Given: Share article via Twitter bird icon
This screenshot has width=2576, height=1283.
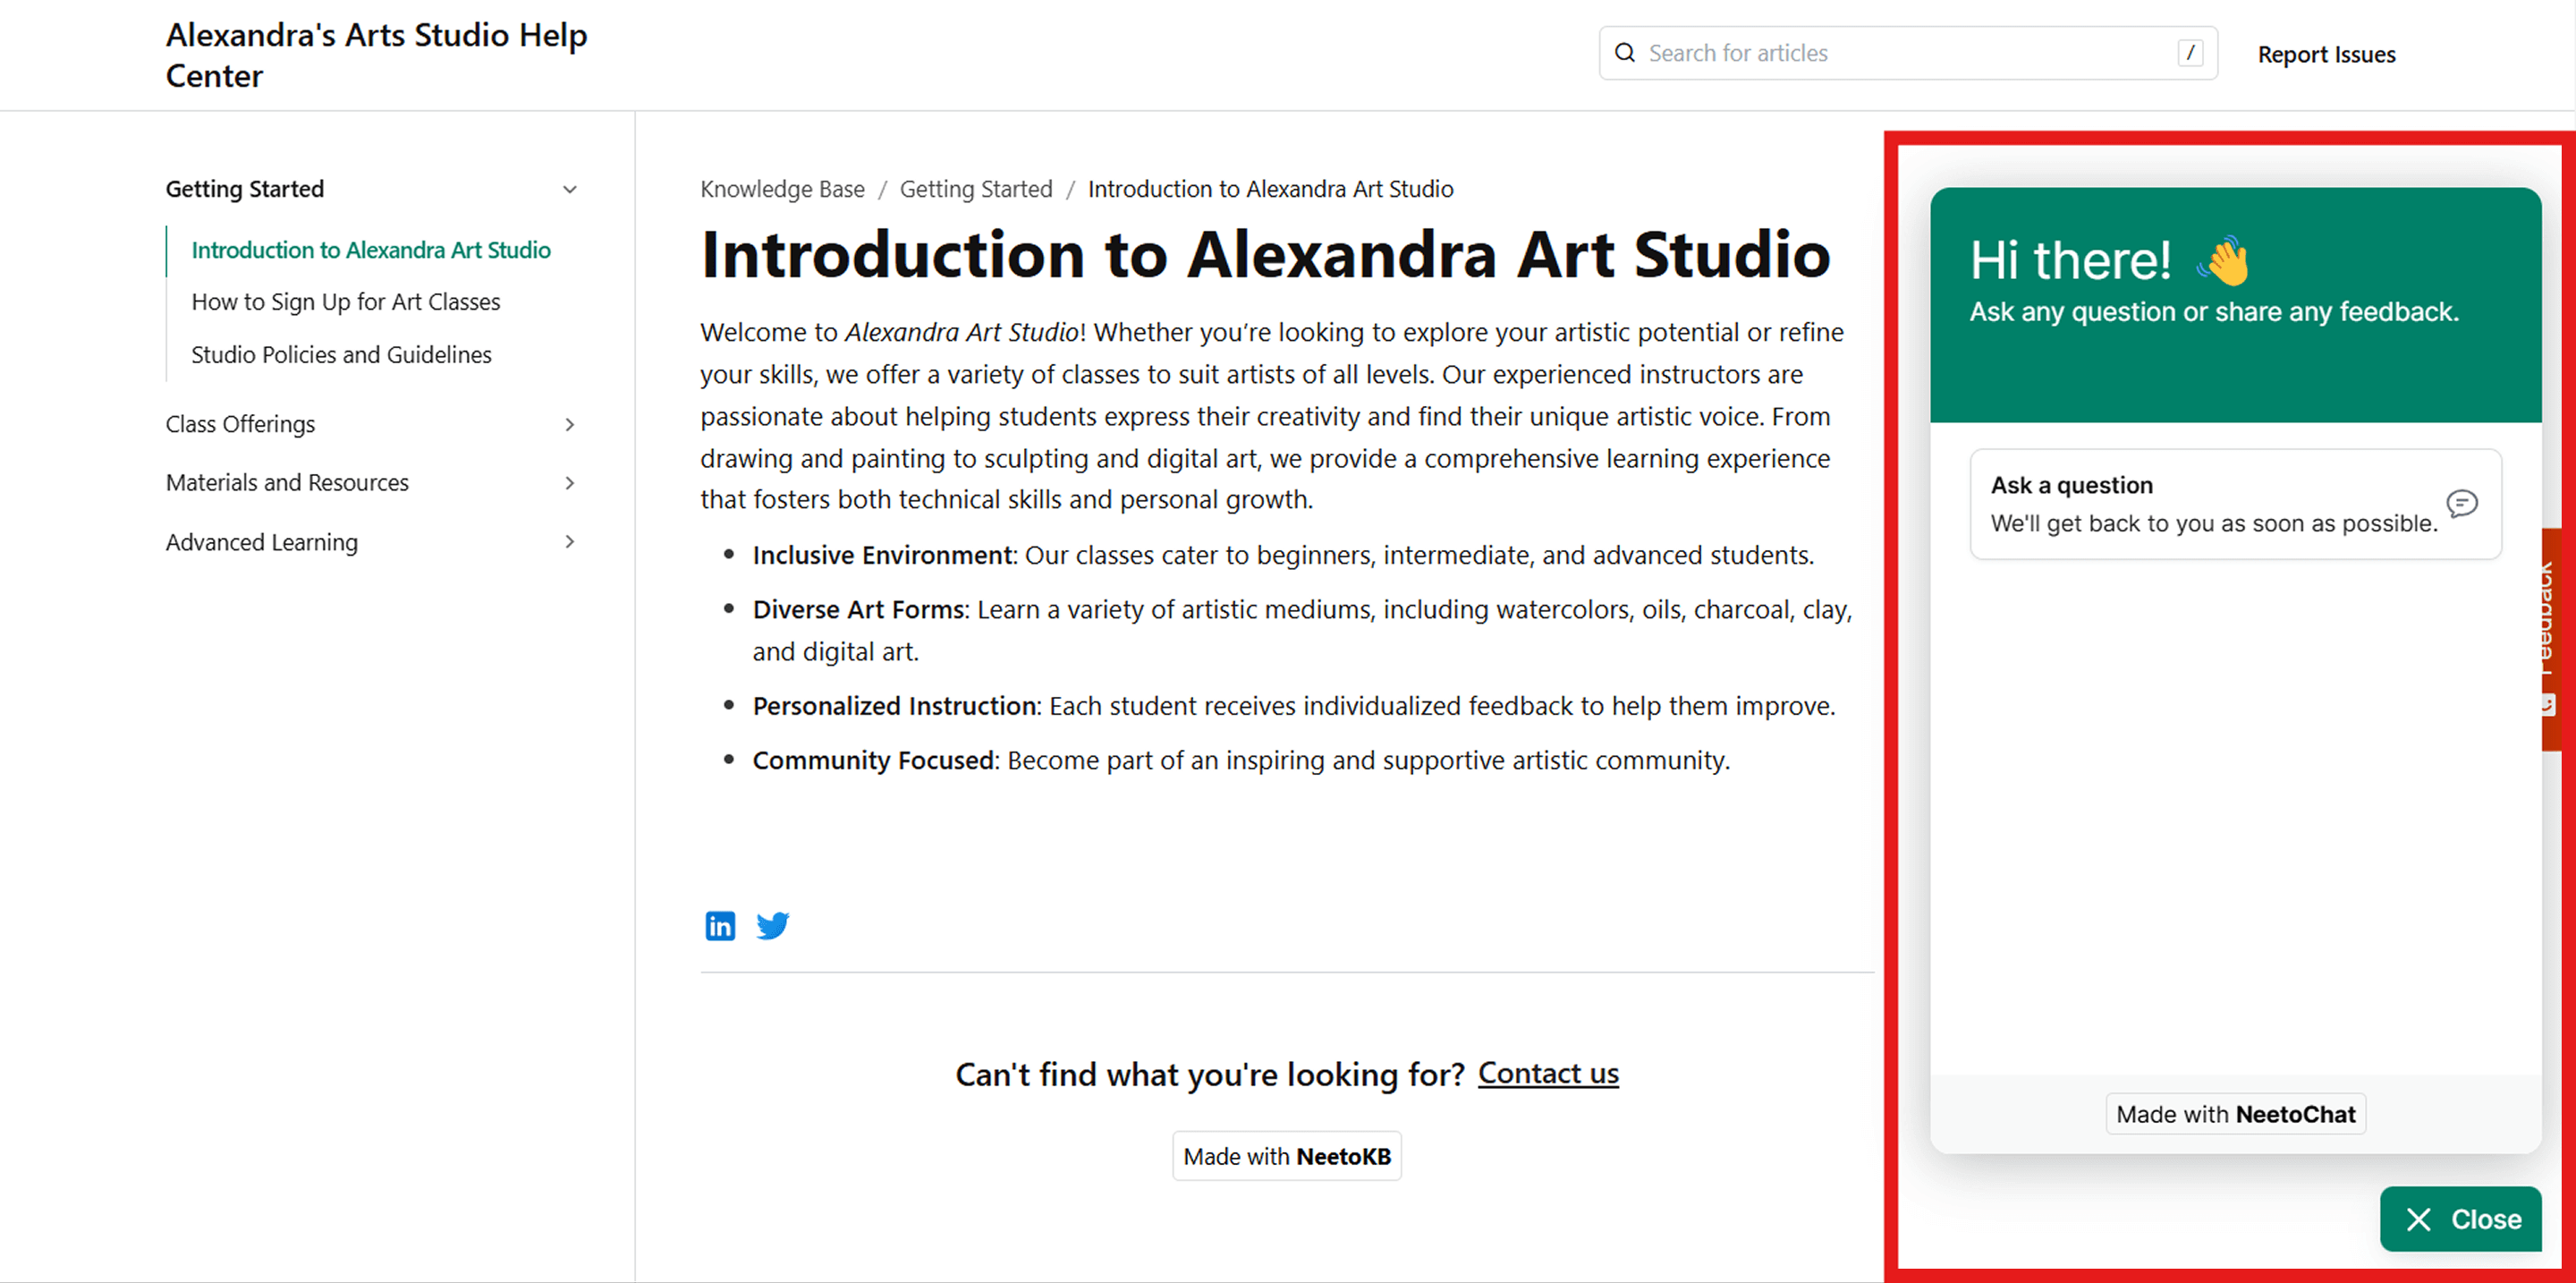Looking at the screenshot, I should 772,925.
